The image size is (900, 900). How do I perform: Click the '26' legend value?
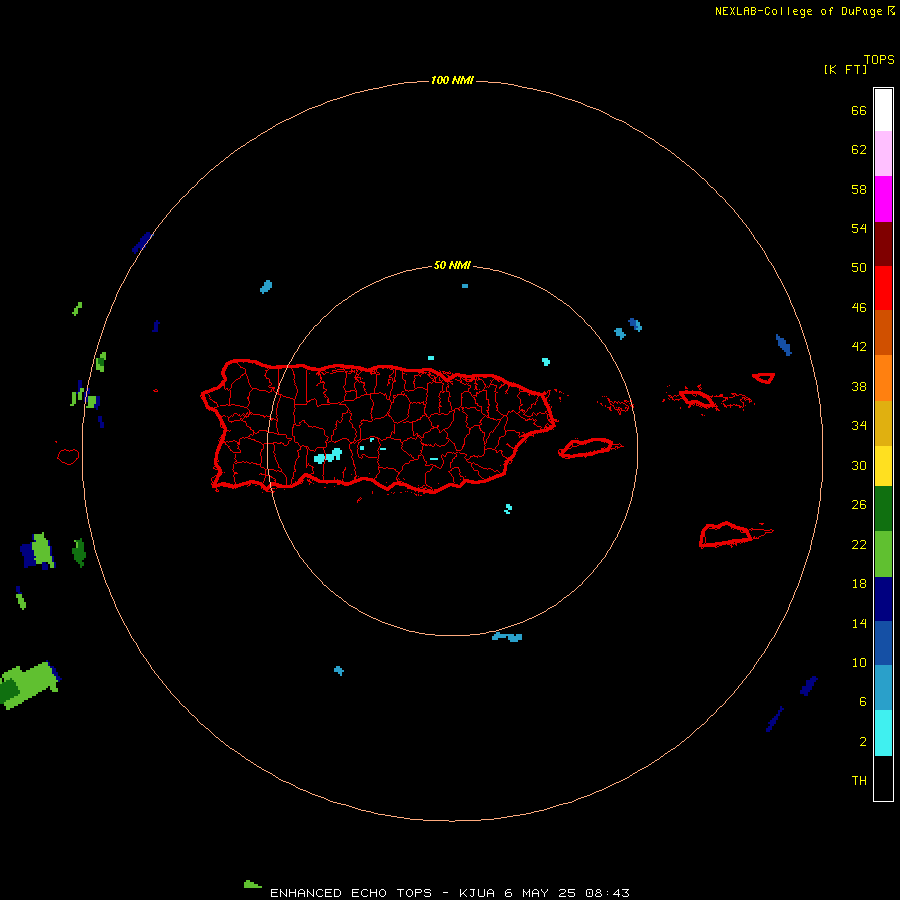pyautogui.click(x=859, y=505)
